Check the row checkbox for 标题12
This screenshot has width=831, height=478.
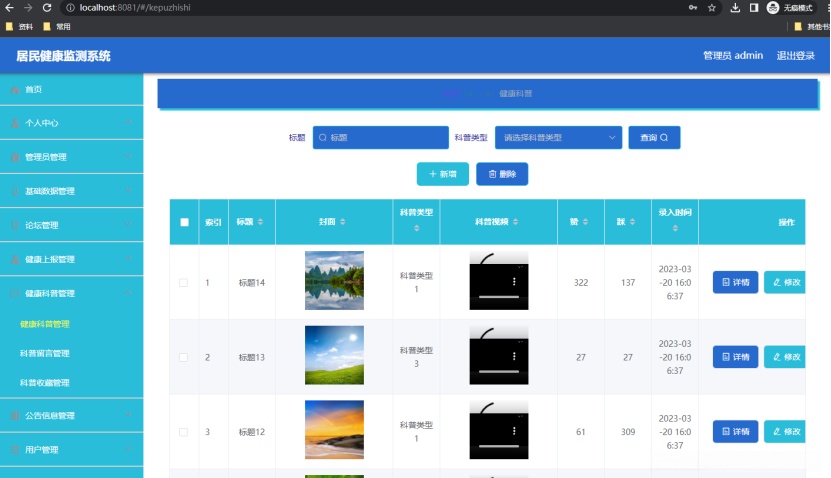pyautogui.click(x=183, y=432)
